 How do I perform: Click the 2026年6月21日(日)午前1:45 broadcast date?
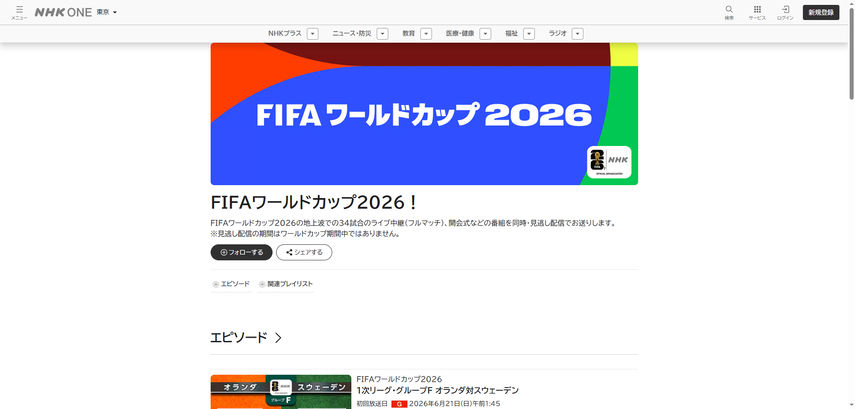(455, 404)
